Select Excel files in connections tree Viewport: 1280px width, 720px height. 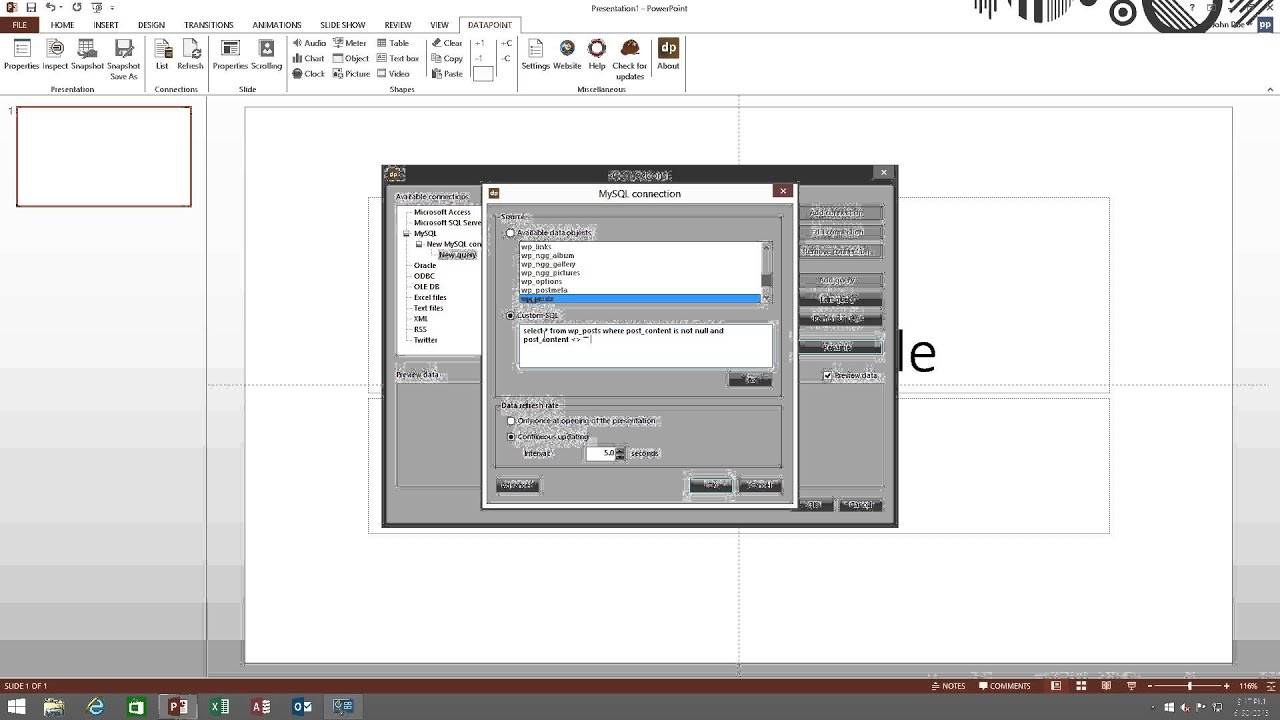(x=430, y=298)
